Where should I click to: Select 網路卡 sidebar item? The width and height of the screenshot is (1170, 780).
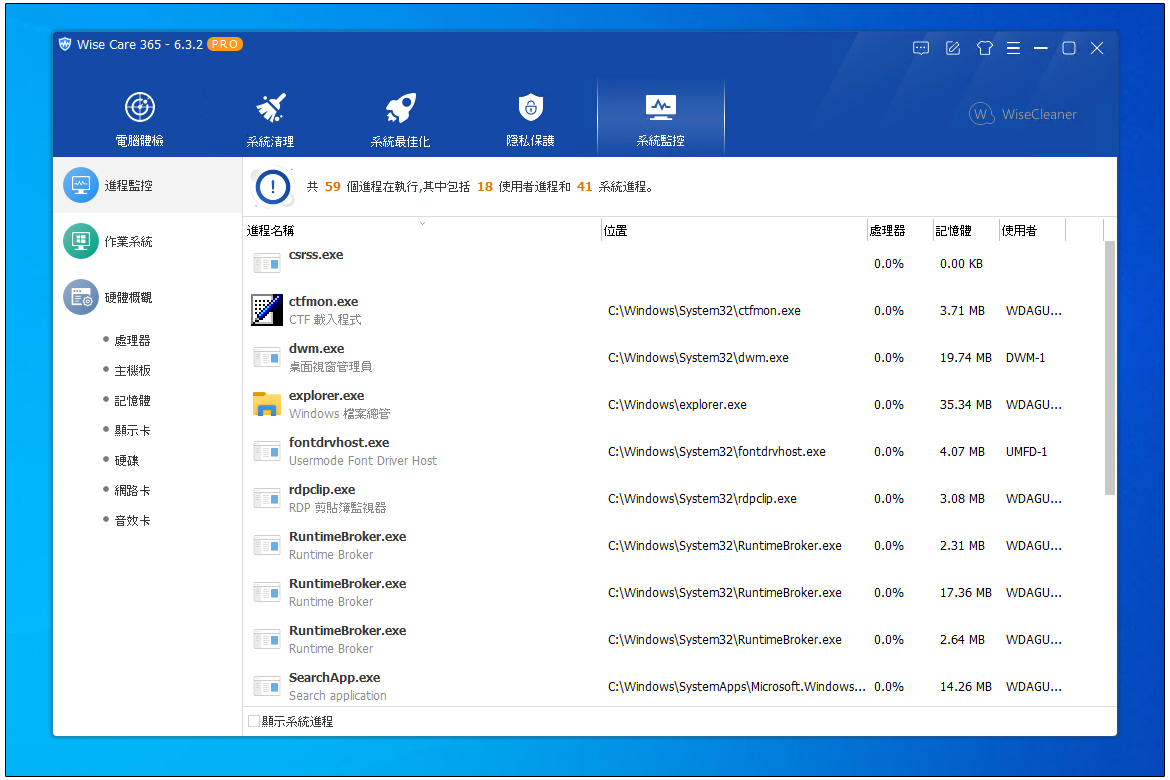pyautogui.click(x=132, y=490)
